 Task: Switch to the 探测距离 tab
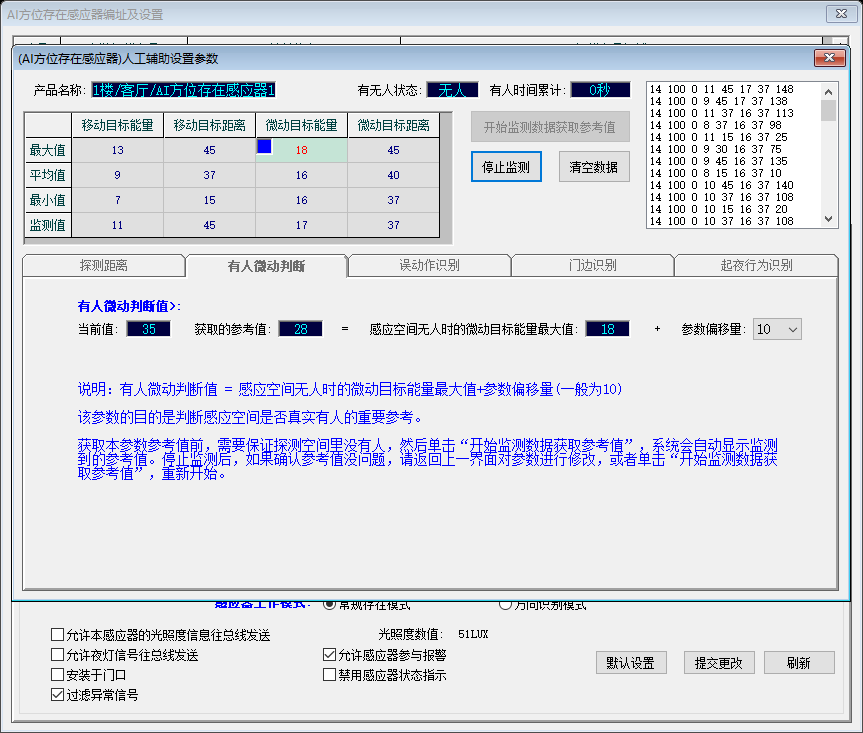pyautogui.click(x=103, y=265)
